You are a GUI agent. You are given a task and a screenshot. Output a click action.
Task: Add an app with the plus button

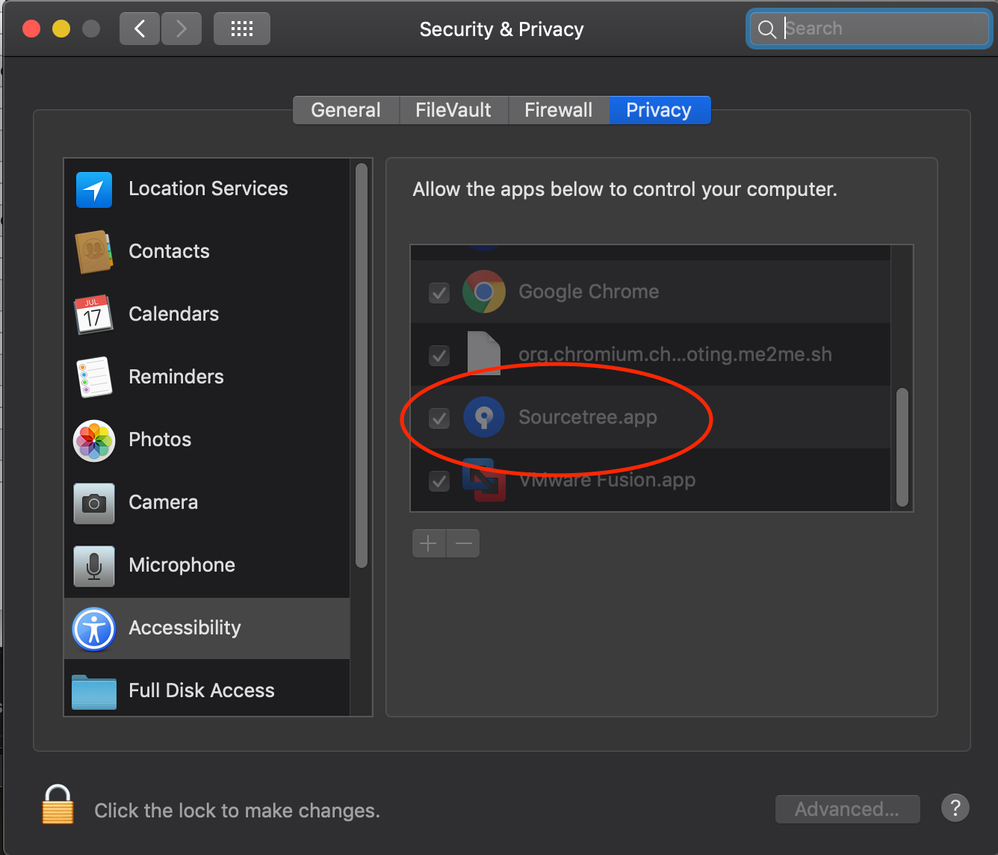tap(428, 544)
